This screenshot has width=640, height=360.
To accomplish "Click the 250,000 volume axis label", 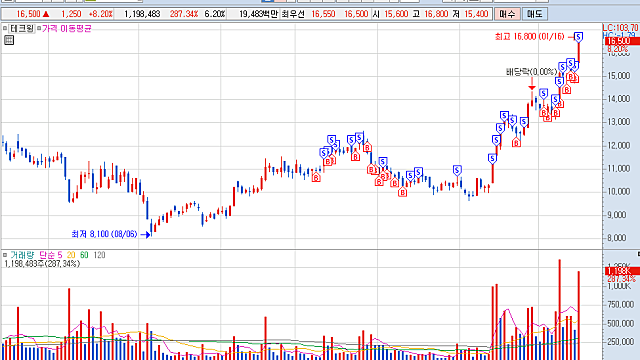I will pos(620,342).
